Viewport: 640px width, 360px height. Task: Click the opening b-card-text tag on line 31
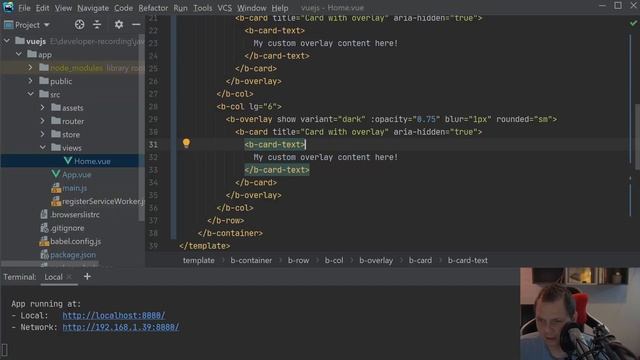tap(274, 144)
